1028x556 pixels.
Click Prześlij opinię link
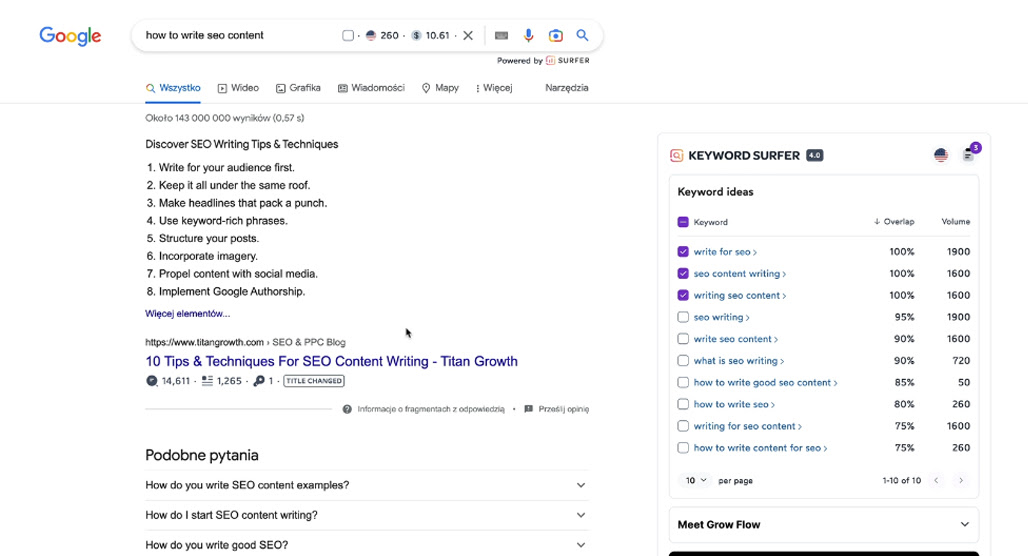click(x=564, y=409)
